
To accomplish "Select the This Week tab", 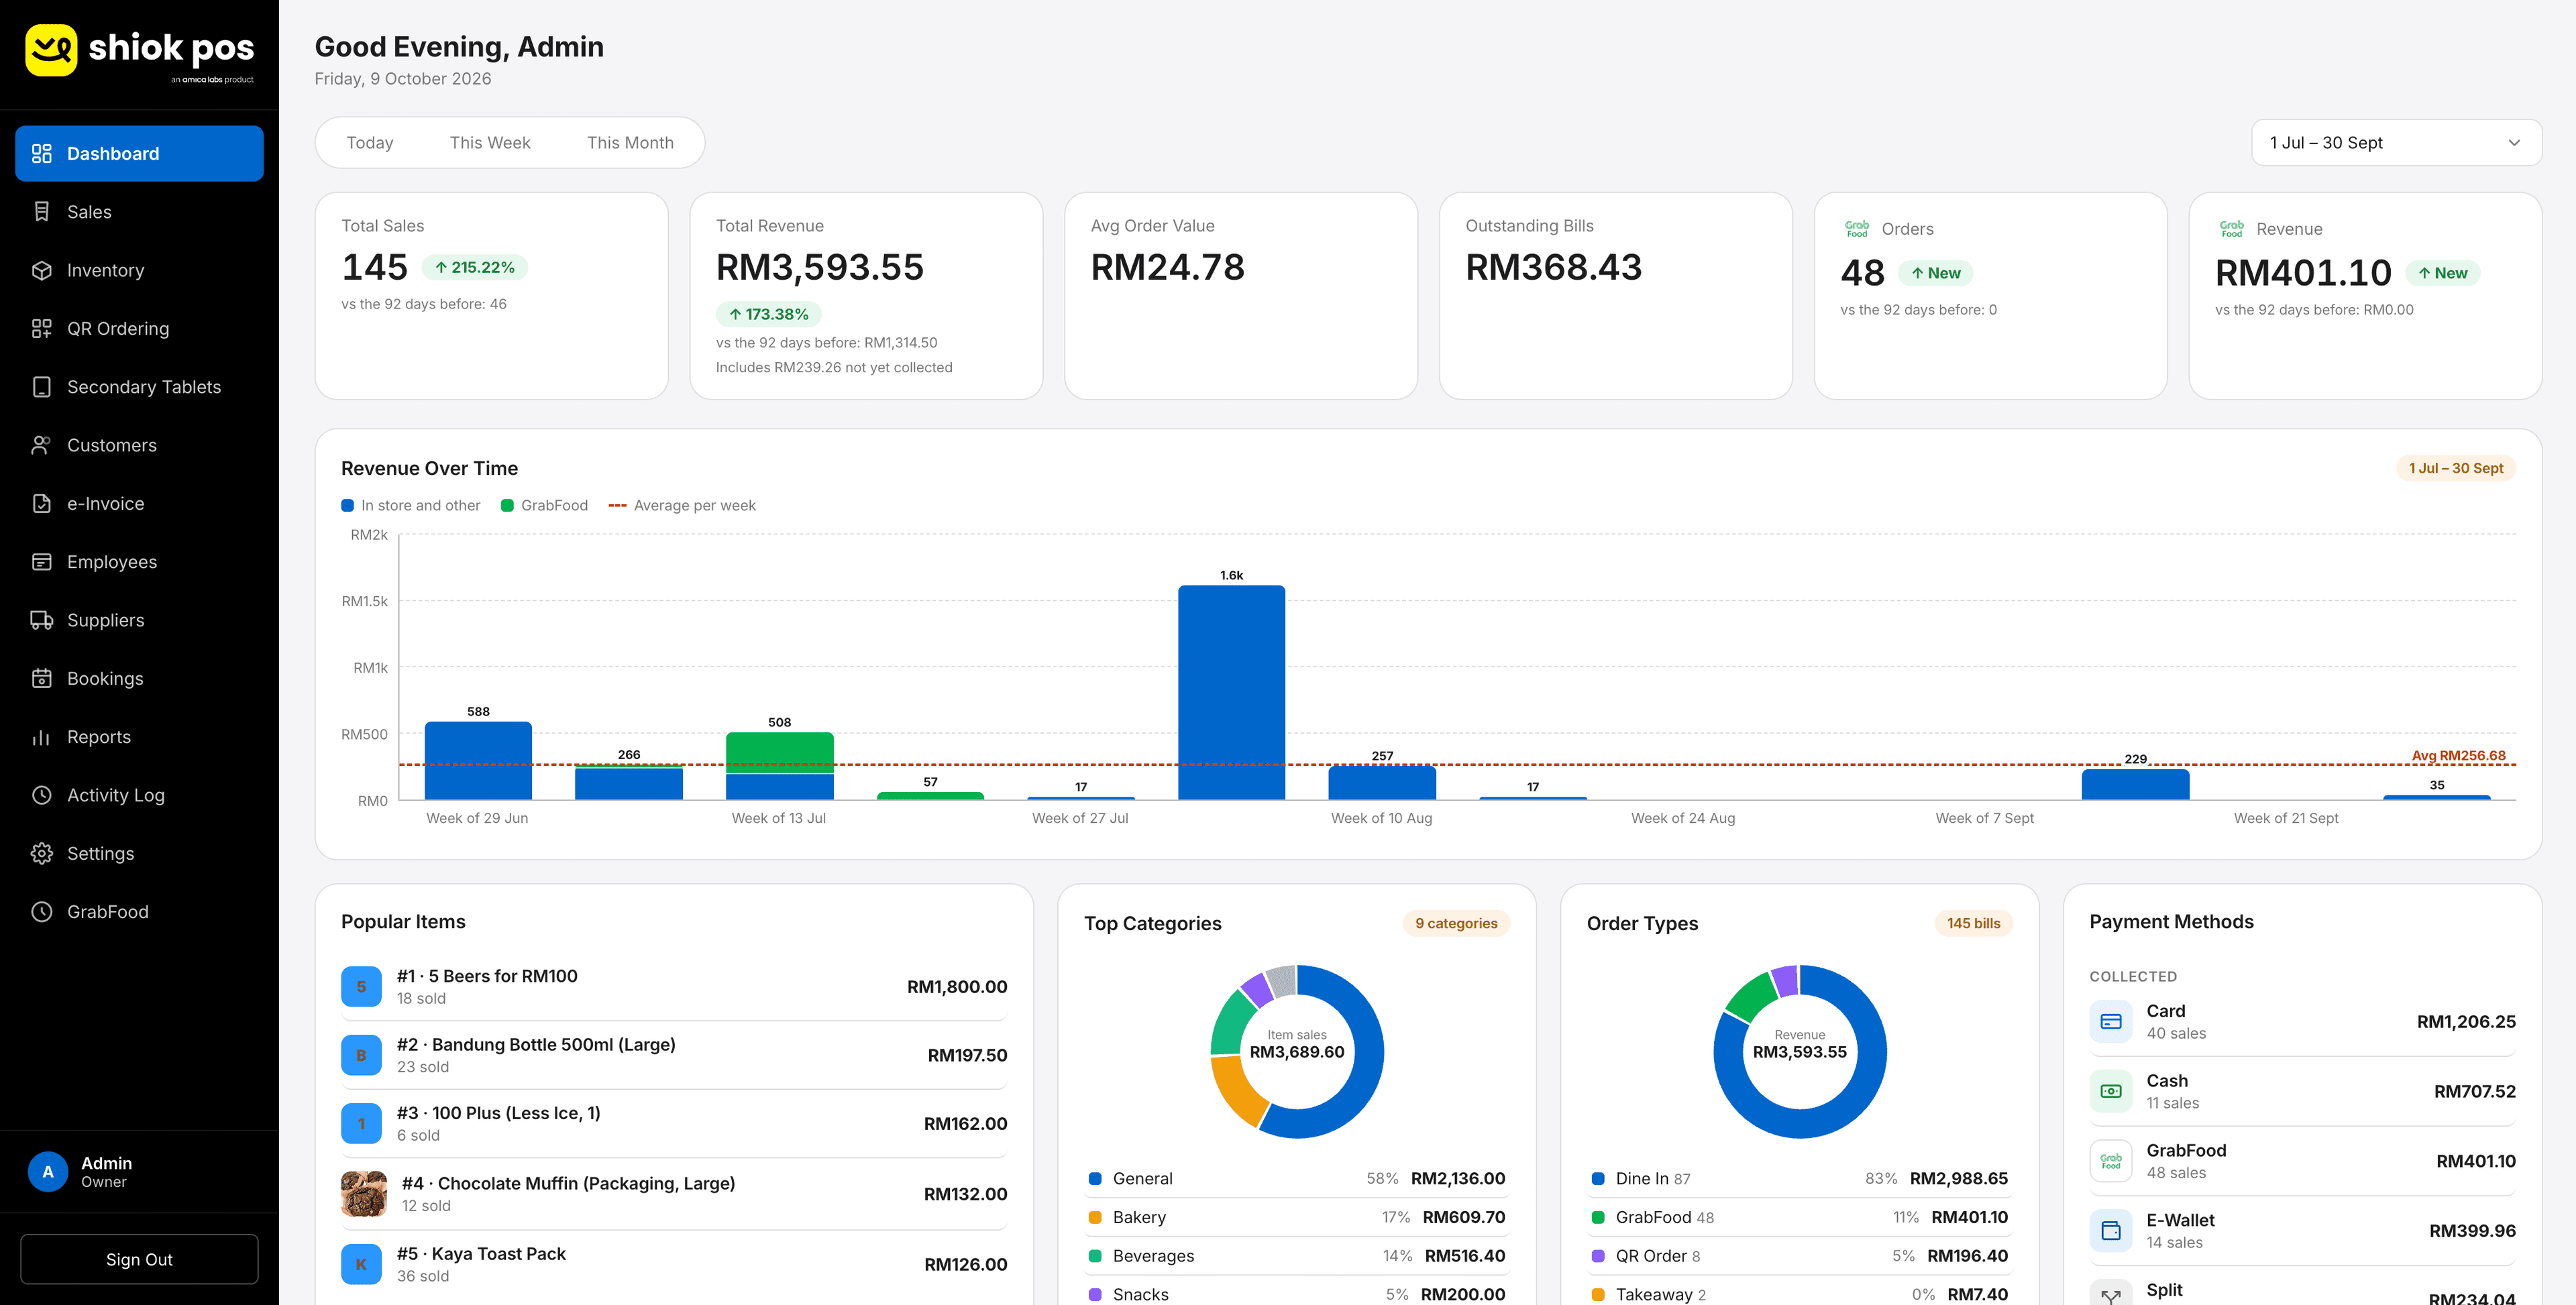I will click(x=490, y=143).
